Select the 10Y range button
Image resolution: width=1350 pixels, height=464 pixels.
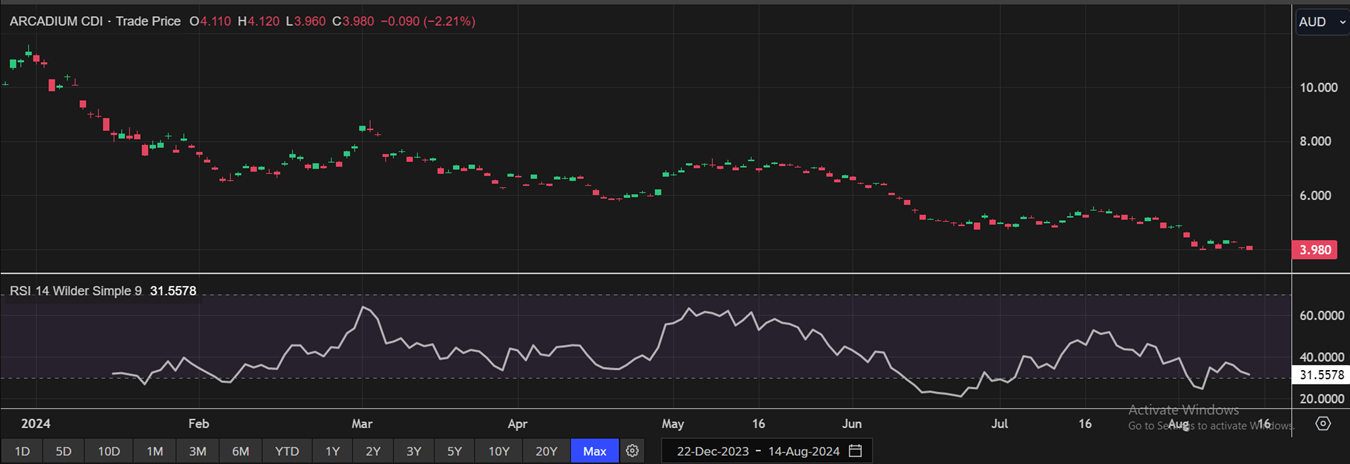(499, 451)
